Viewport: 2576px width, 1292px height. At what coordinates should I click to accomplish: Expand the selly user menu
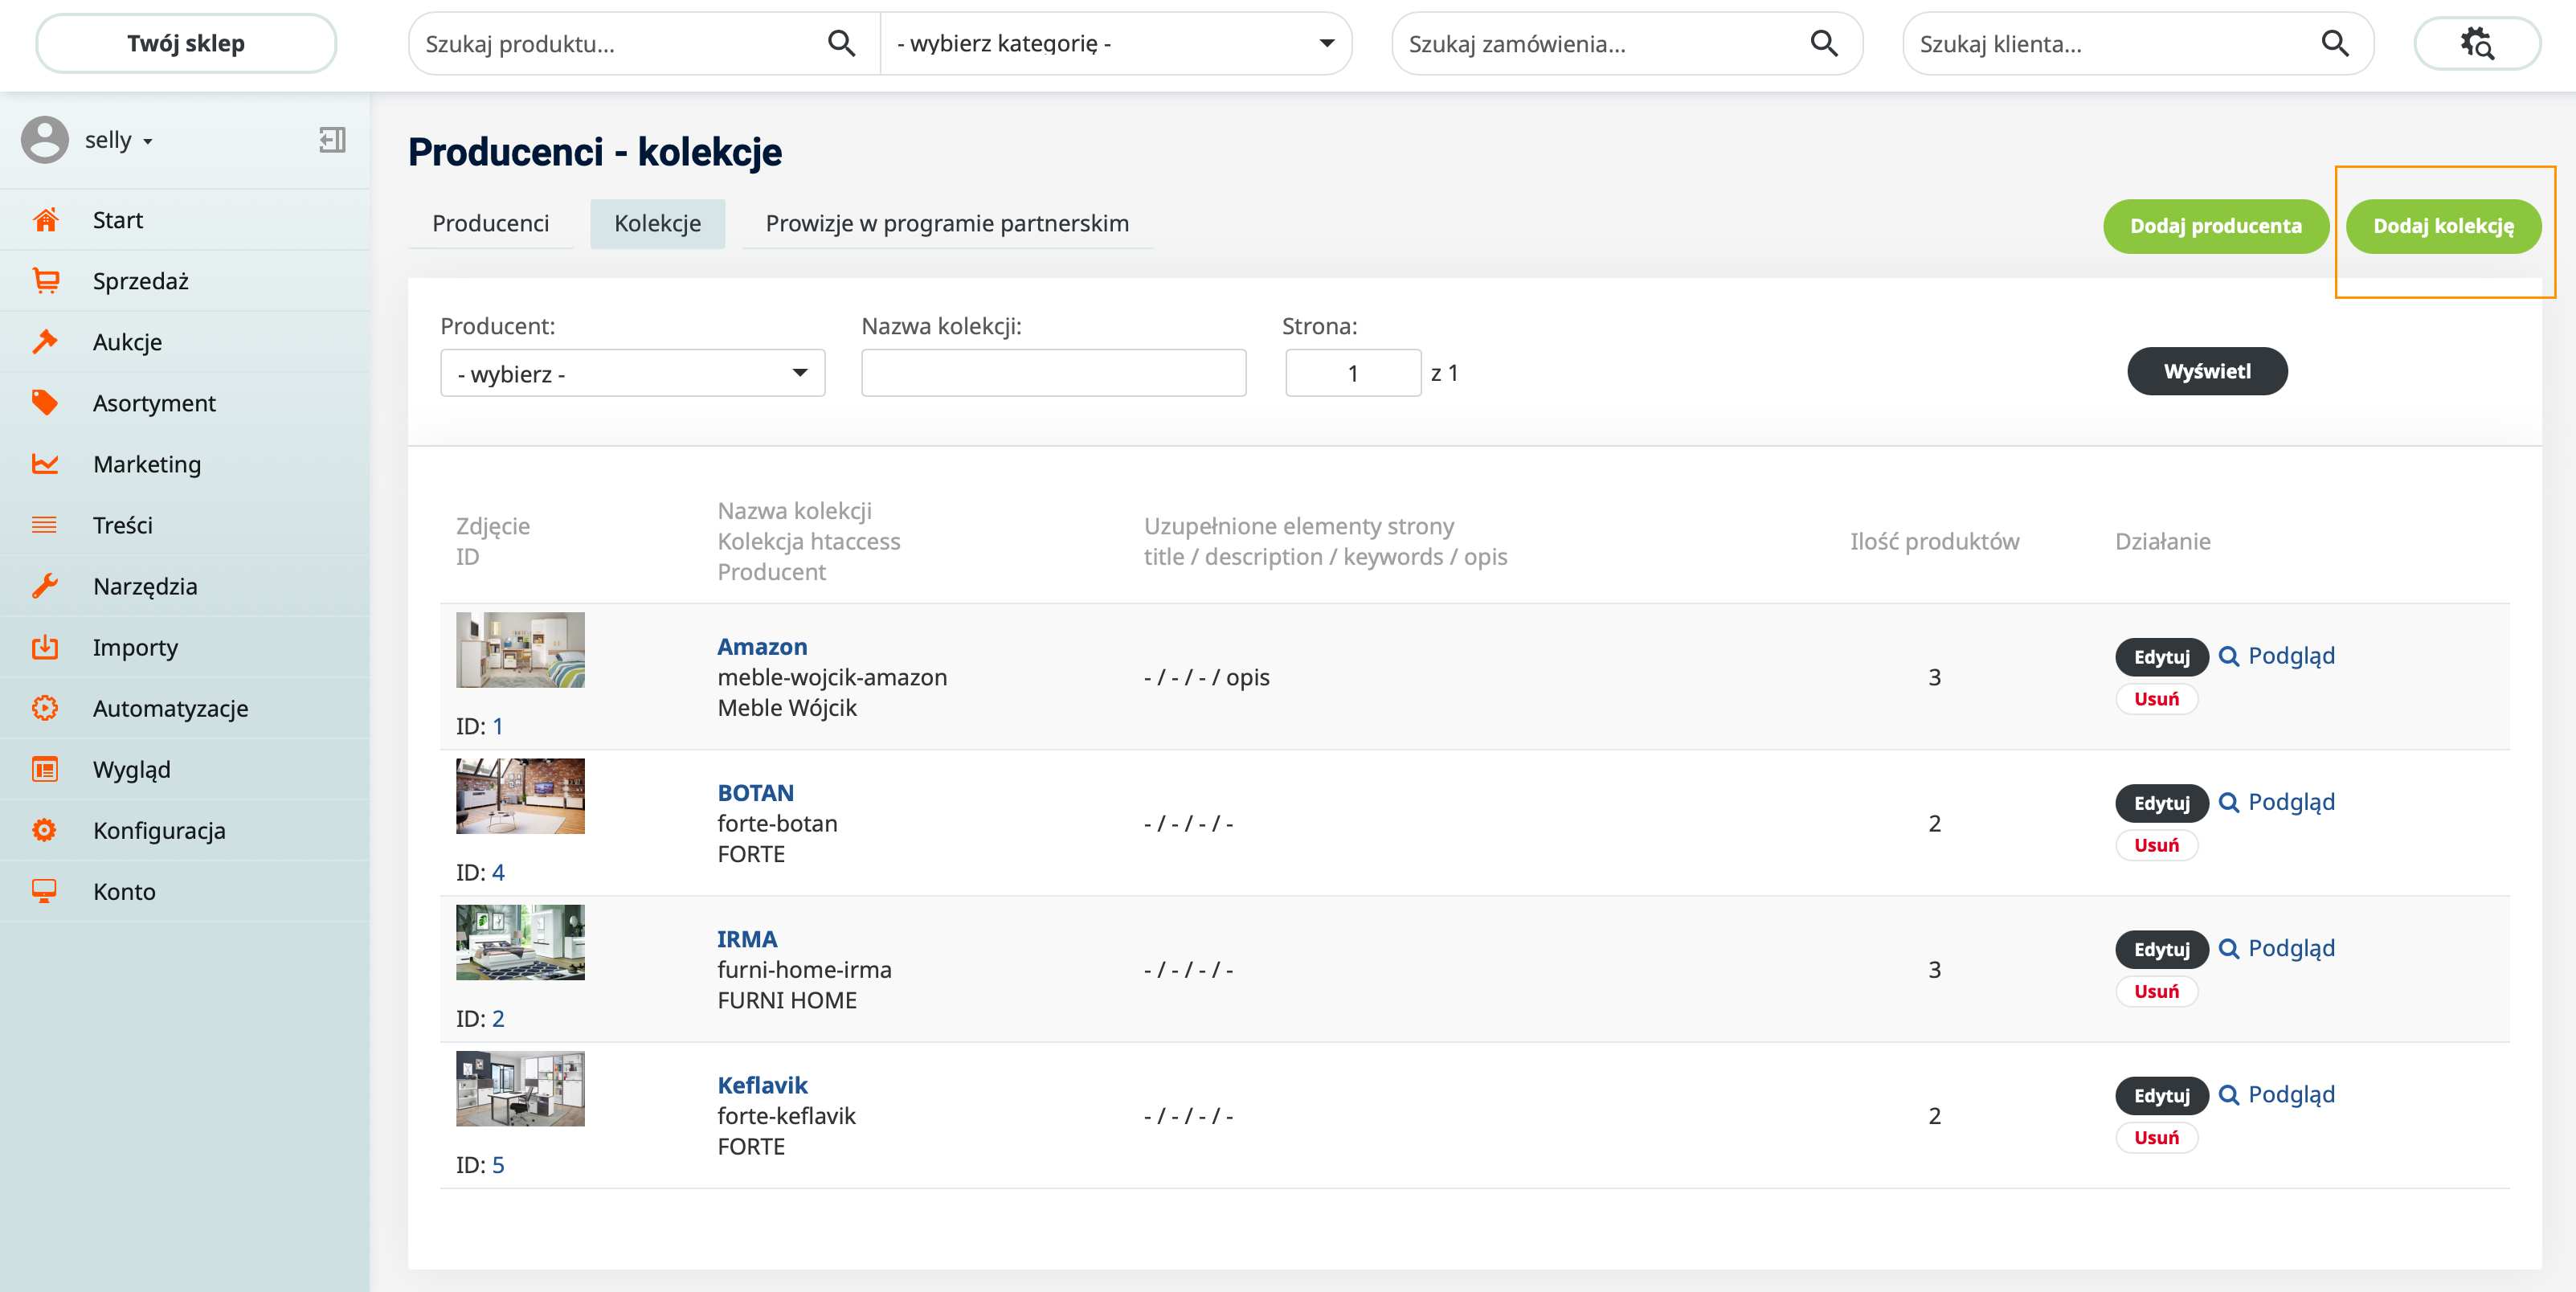pos(118,140)
